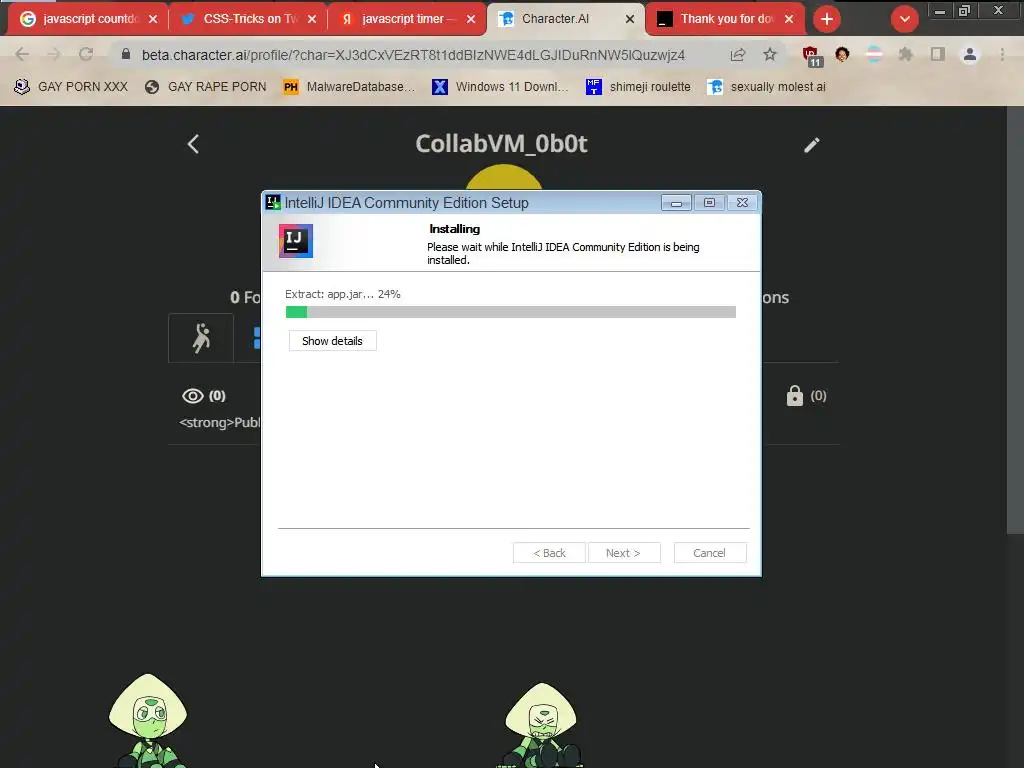Minimize the IntelliJ setup dialog
The height and width of the screenshot is (768, 1024).
[x=676, y=203]
